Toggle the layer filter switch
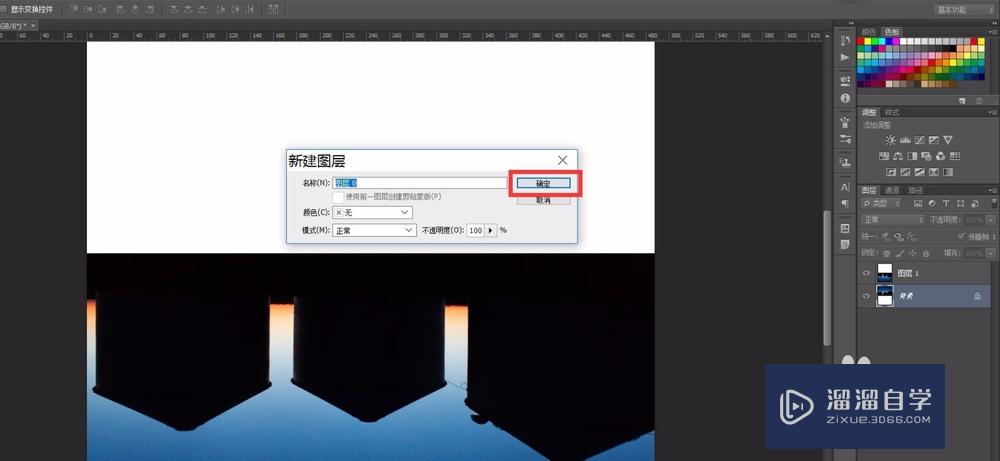Image resolution: width=1000 pixels, height=461 pixels. (x=994, y=203)
